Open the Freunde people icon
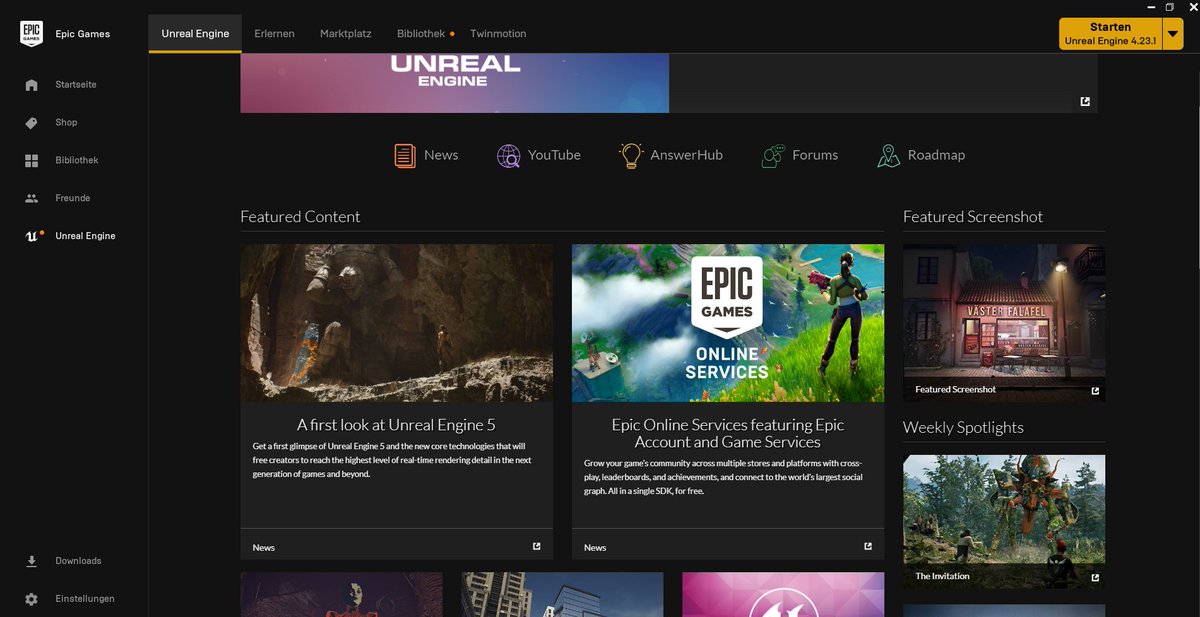 pyautogui.click(x=32, y=198)
